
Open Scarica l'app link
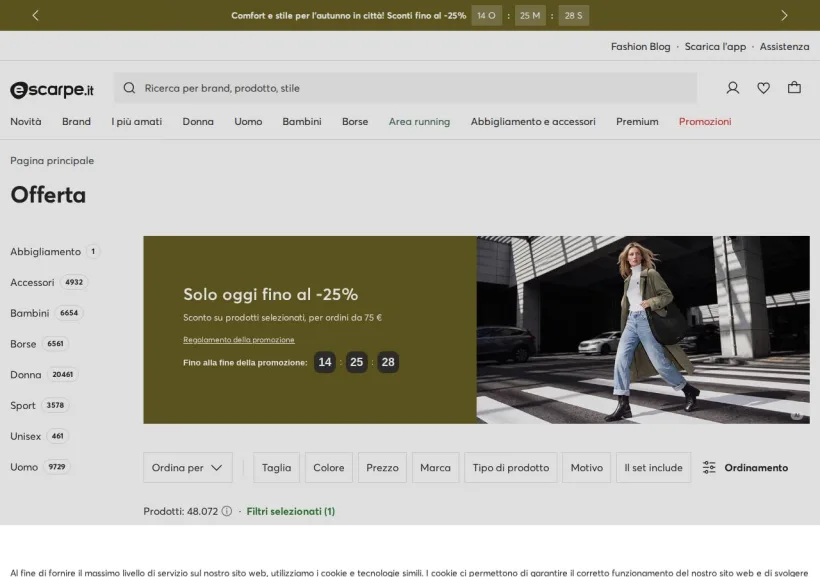pyautogui.click(x=715, y=47)
